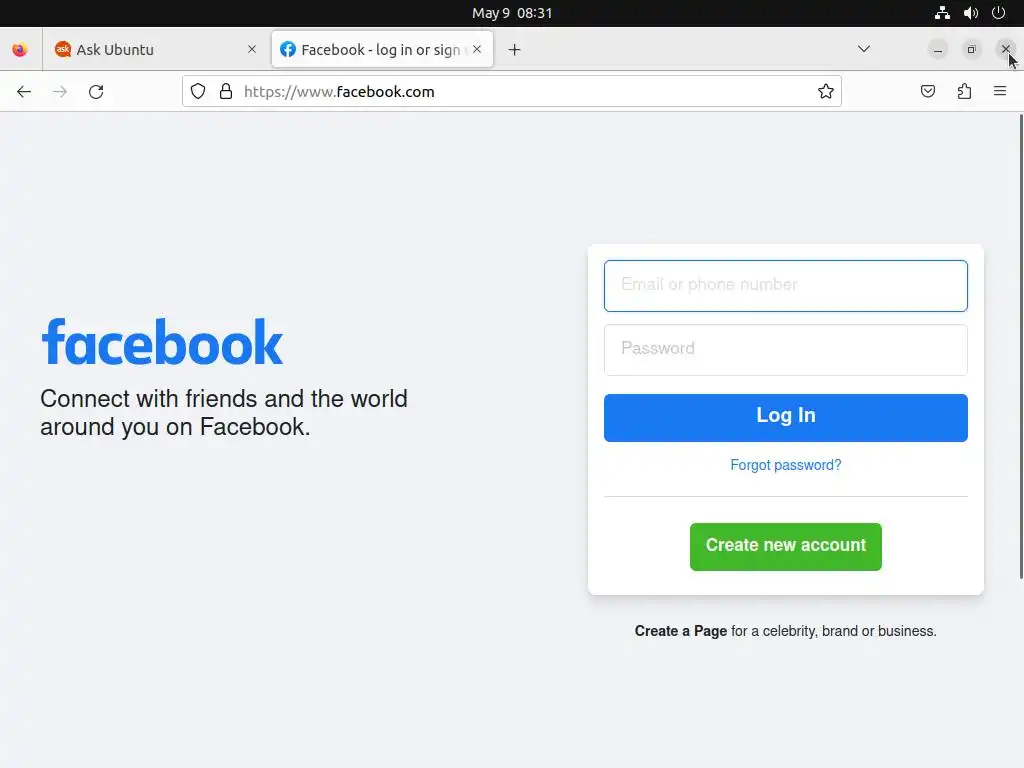The height and width of the screenshot is (768, 1024).
Task: Focus the Password field
Action: pos(786,350)
